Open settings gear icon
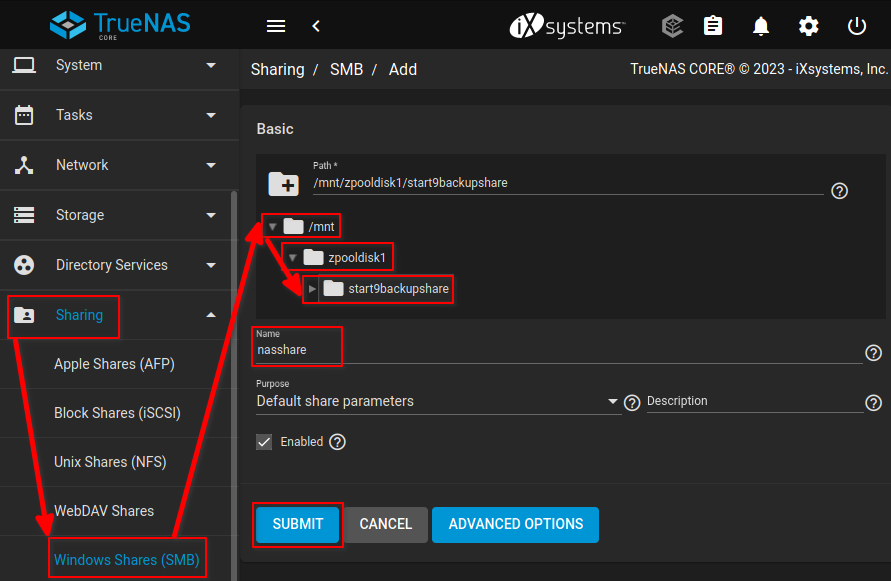This screenshot has height=581, width=891. (809, 26)
